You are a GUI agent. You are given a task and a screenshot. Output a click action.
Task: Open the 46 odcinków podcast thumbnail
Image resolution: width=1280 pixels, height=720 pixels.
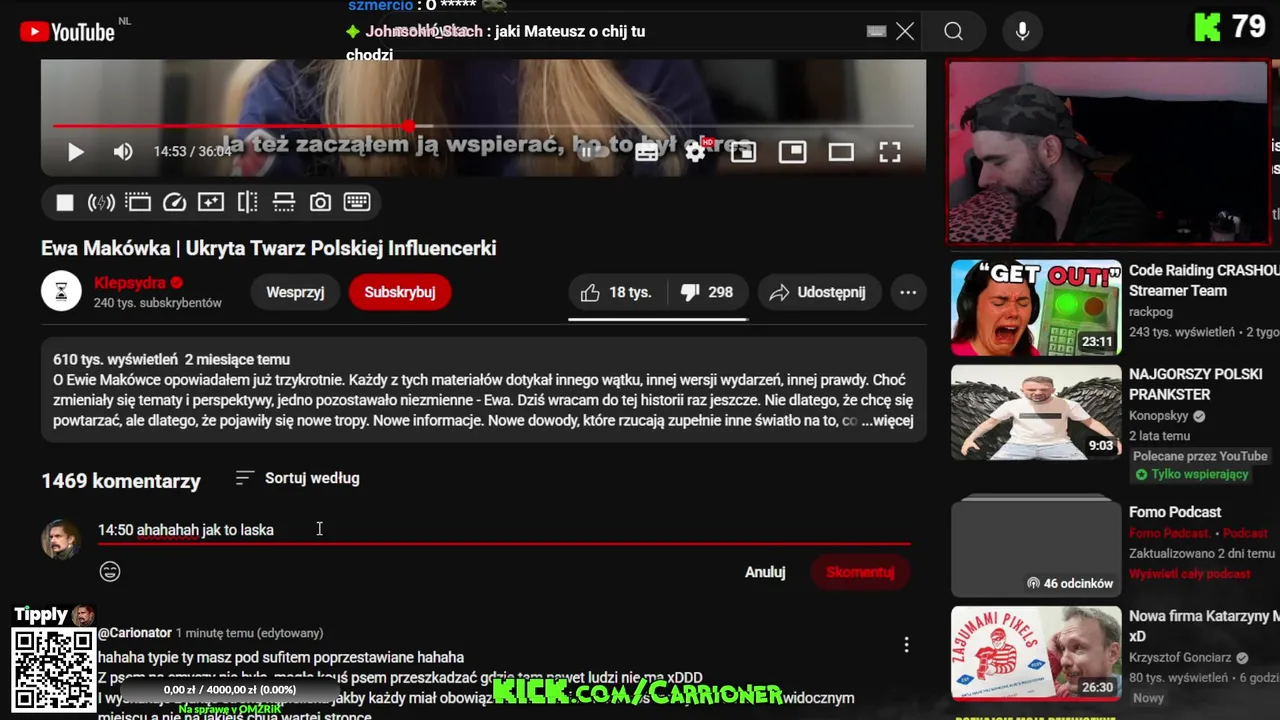tap(1036, 546)
